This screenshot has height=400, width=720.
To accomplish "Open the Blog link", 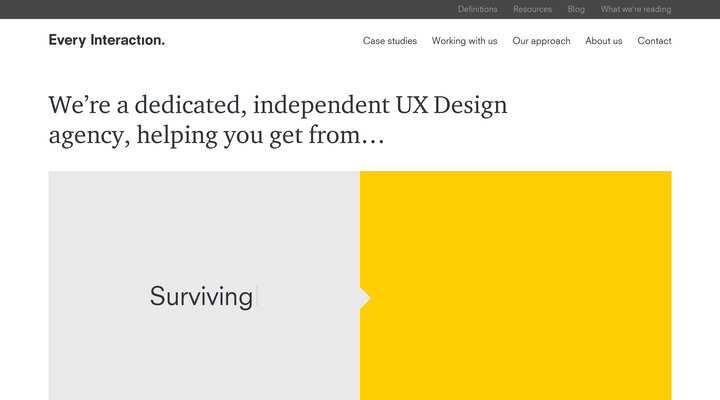I will pos(576,9).
